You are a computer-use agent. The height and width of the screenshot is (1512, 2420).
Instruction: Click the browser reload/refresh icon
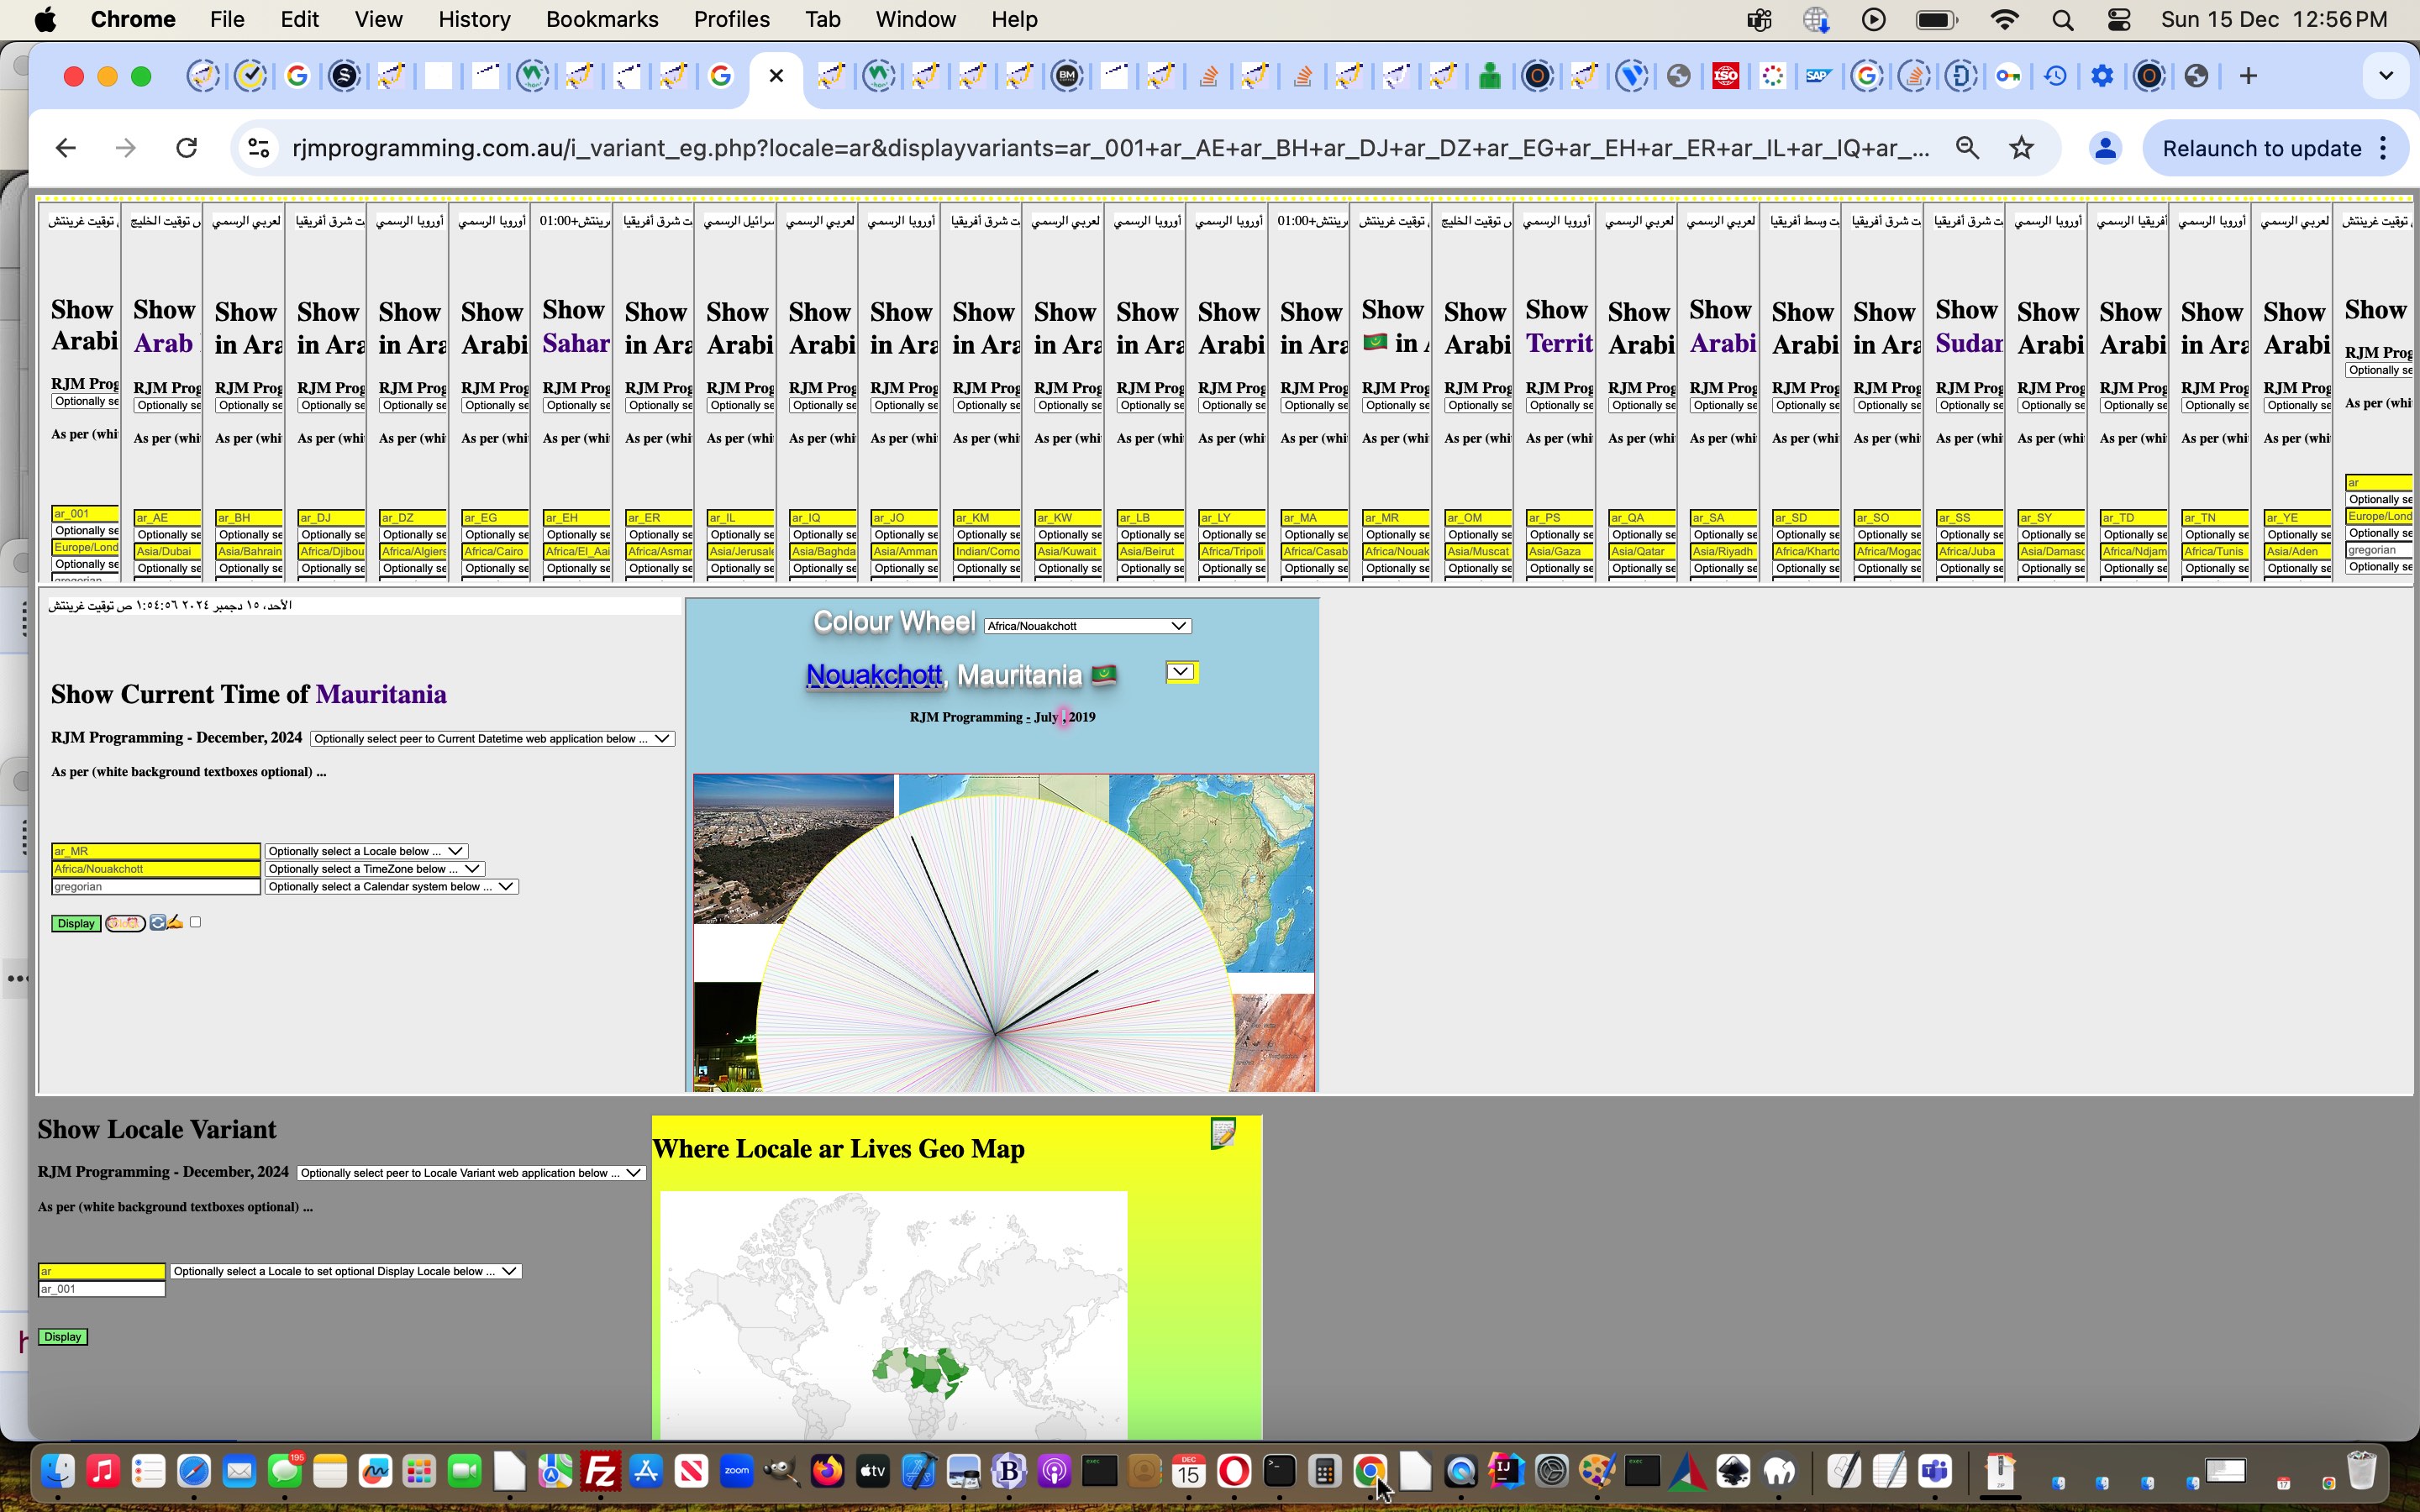[x=187, y=146]
